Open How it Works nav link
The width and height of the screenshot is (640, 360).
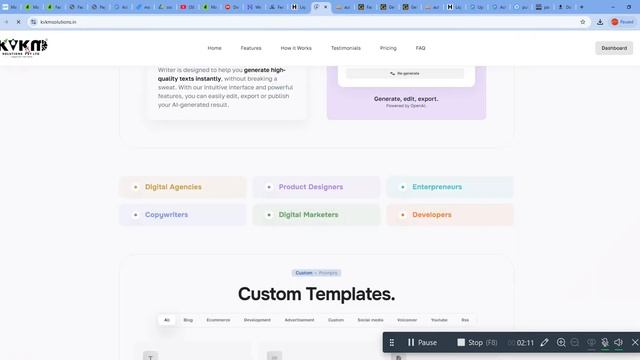[296, 48]
